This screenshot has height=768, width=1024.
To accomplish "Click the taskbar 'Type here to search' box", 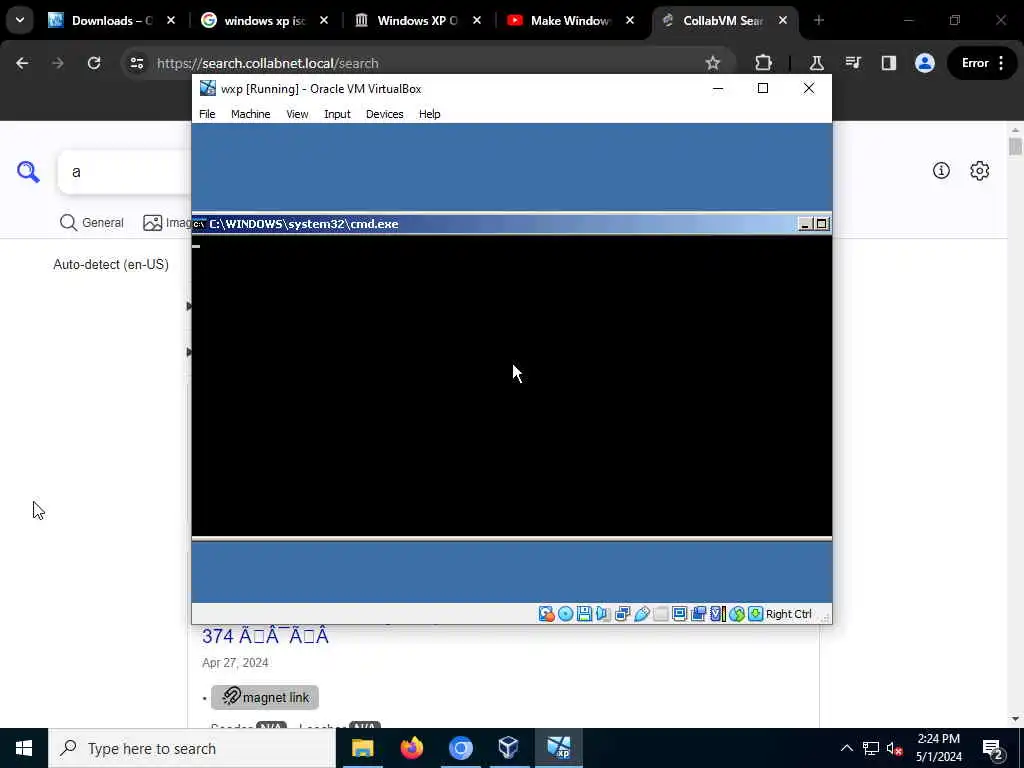I will click(x=192, y=748).
